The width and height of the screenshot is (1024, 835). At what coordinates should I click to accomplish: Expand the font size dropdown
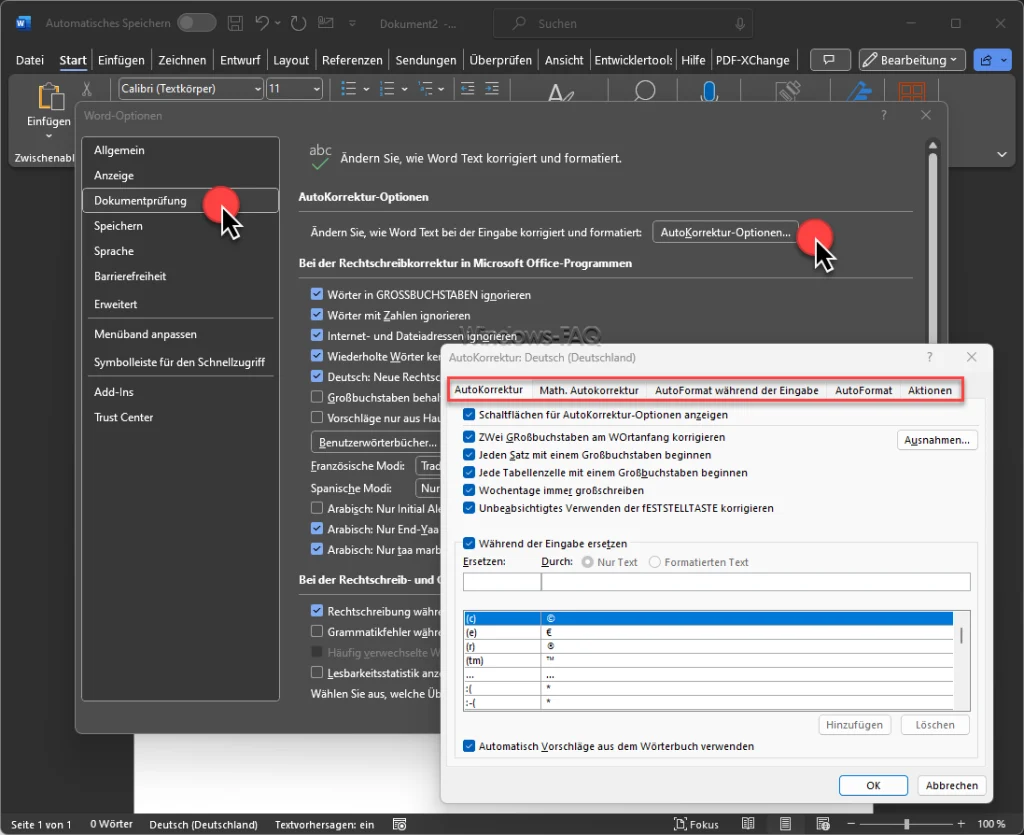point(316,89)
